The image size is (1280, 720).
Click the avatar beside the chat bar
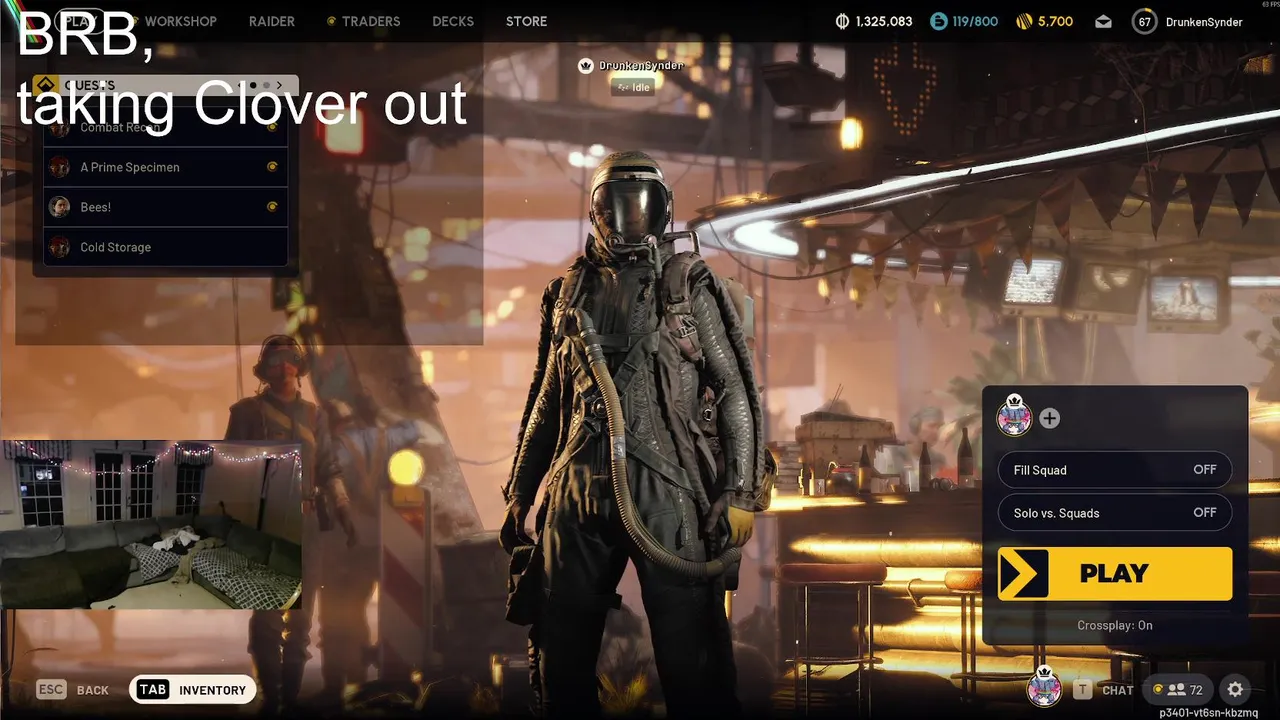tap(1044, 687)
